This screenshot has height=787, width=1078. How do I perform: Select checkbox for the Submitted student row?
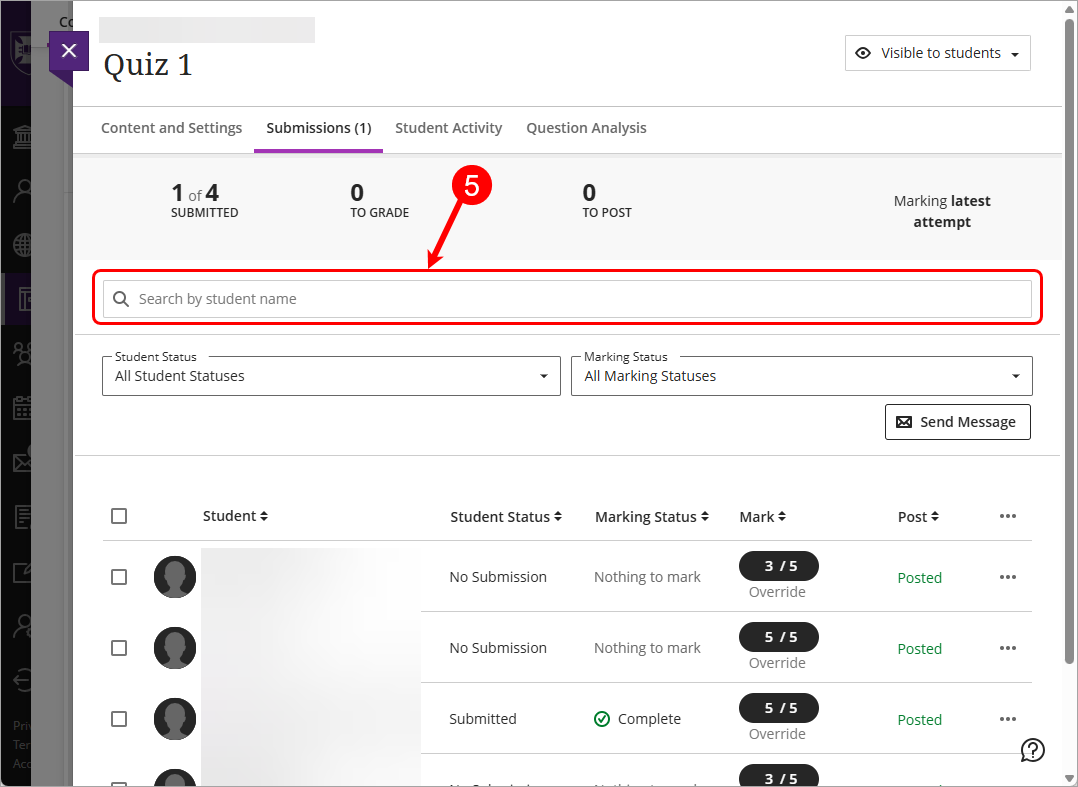pyautogui.click(x=119, y=719)
